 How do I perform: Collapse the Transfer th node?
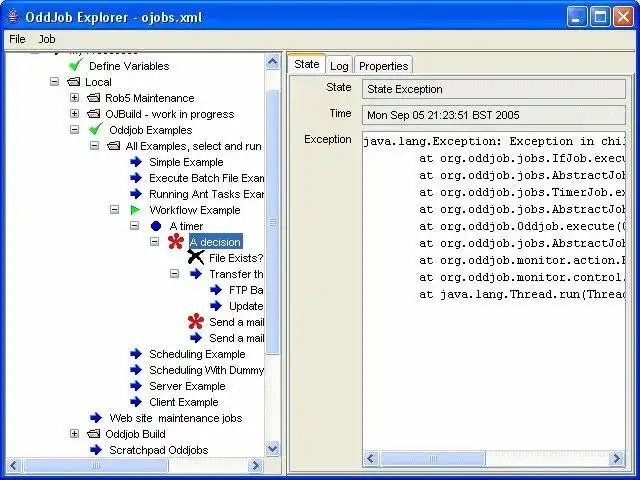coord(174,273)
